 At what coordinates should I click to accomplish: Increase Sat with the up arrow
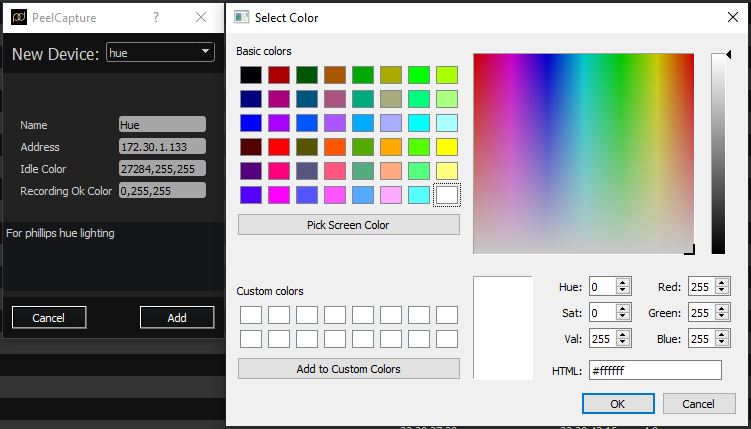click(623, 308)
